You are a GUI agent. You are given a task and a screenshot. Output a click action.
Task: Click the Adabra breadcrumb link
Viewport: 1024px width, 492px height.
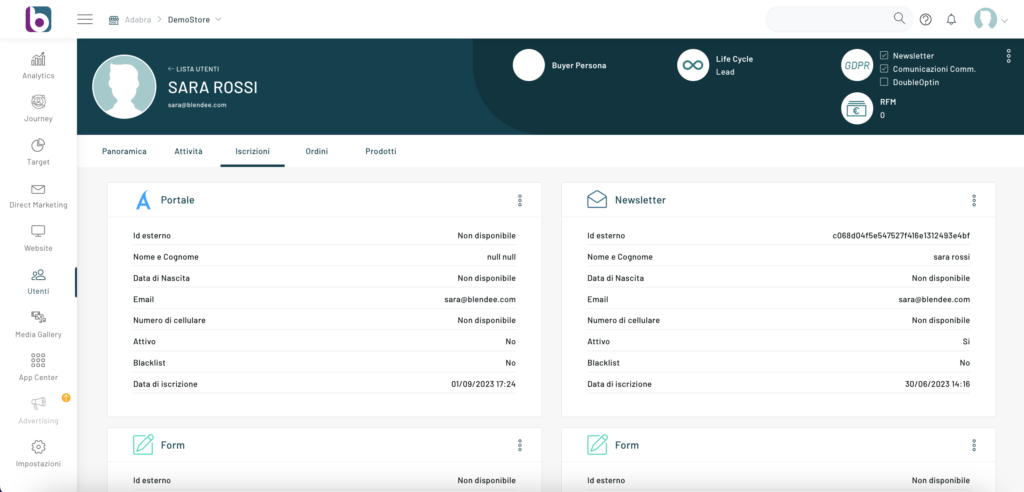[x=139, y=19]
